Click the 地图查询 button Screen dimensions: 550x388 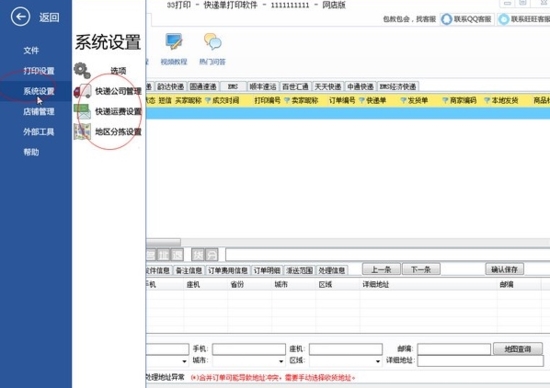(518, 349)
